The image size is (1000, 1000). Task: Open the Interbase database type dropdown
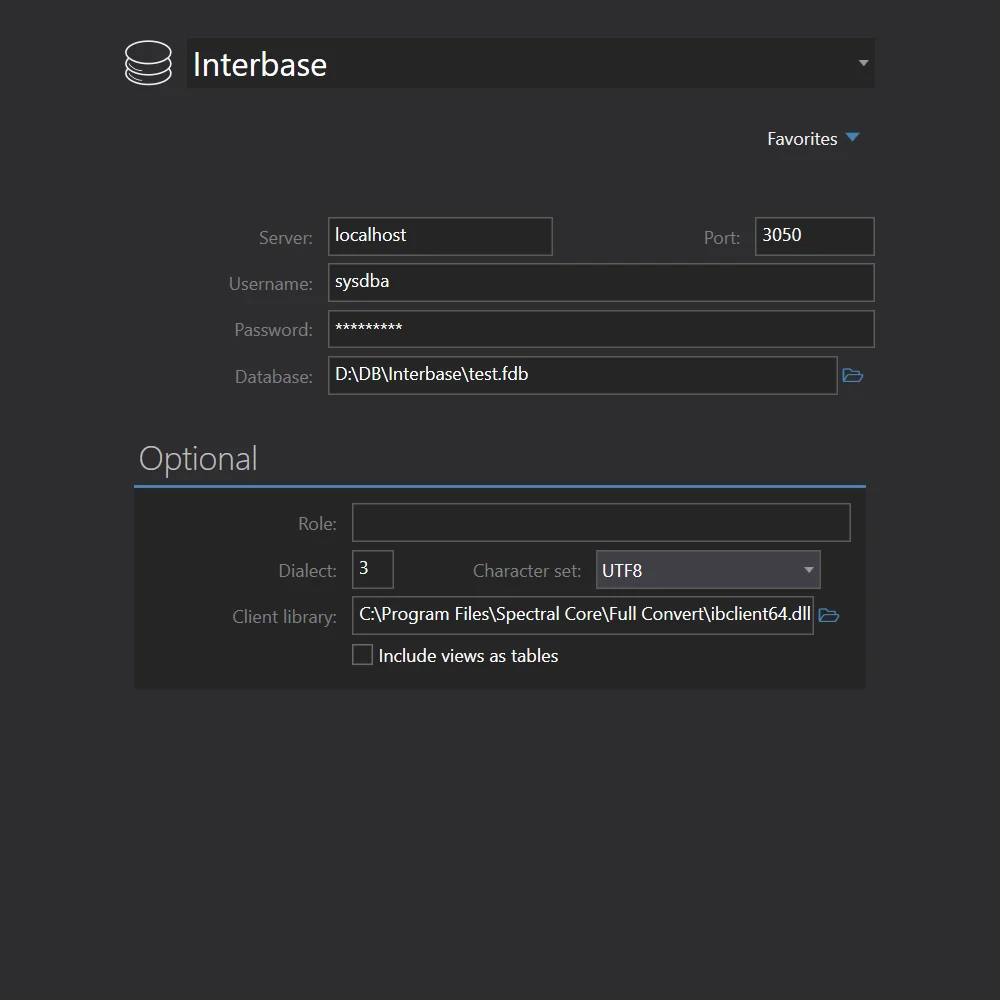coord(861,62)
